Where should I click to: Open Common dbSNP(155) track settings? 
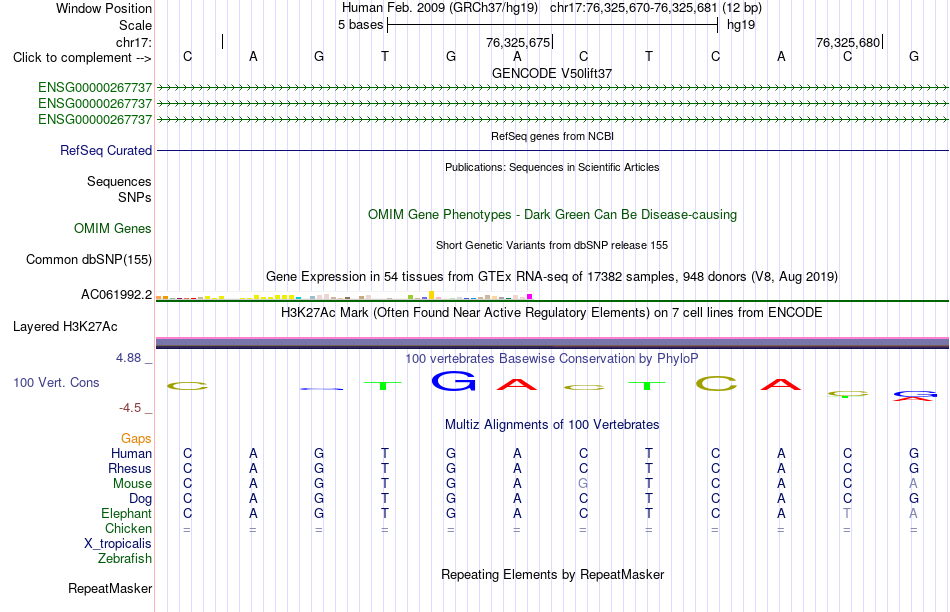pyautogui.click(x=89, y=259)
